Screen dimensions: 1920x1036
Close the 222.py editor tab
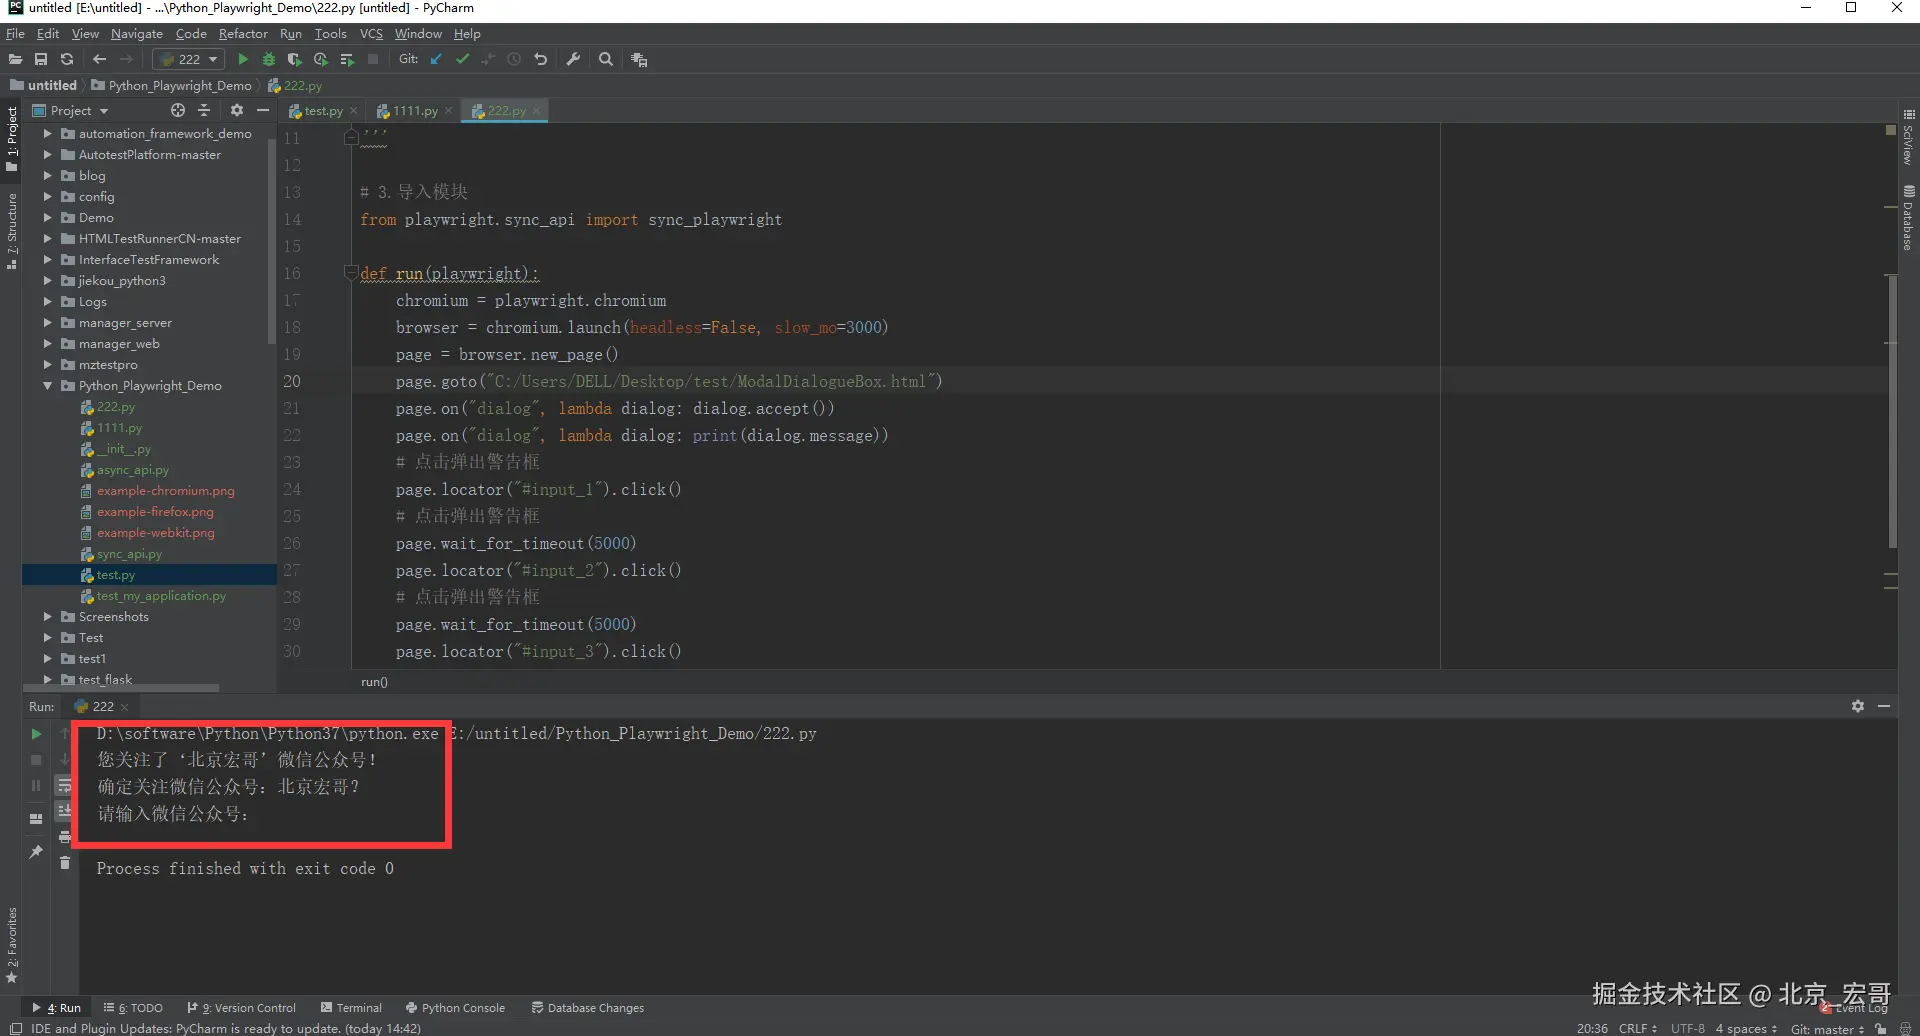point(536,111)
